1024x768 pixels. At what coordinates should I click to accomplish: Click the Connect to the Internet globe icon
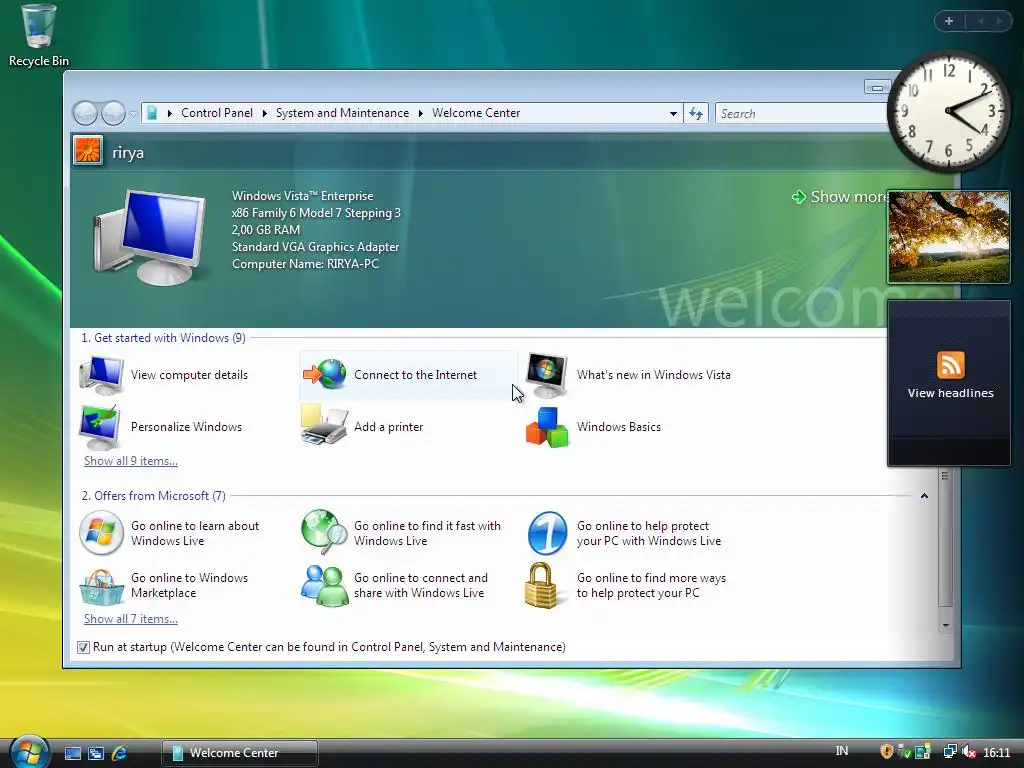[x=325, y=375]
